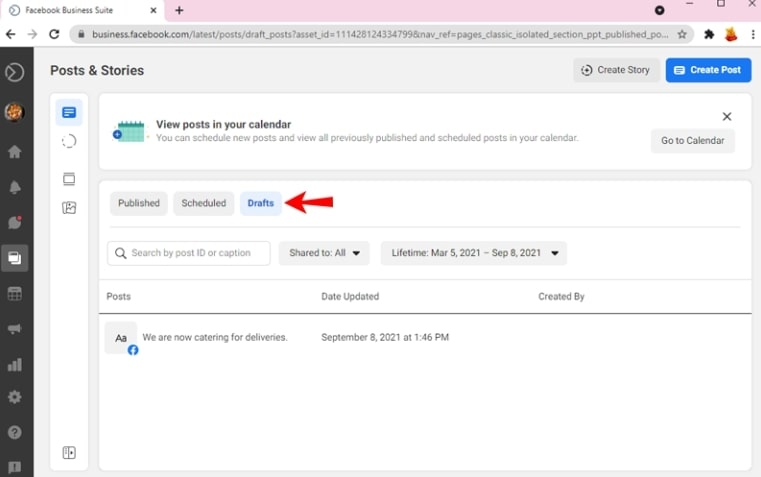Select the Facebook Business Suite browser tab
This screenshot has height=477, width=761.
click(x=82, y=10)
